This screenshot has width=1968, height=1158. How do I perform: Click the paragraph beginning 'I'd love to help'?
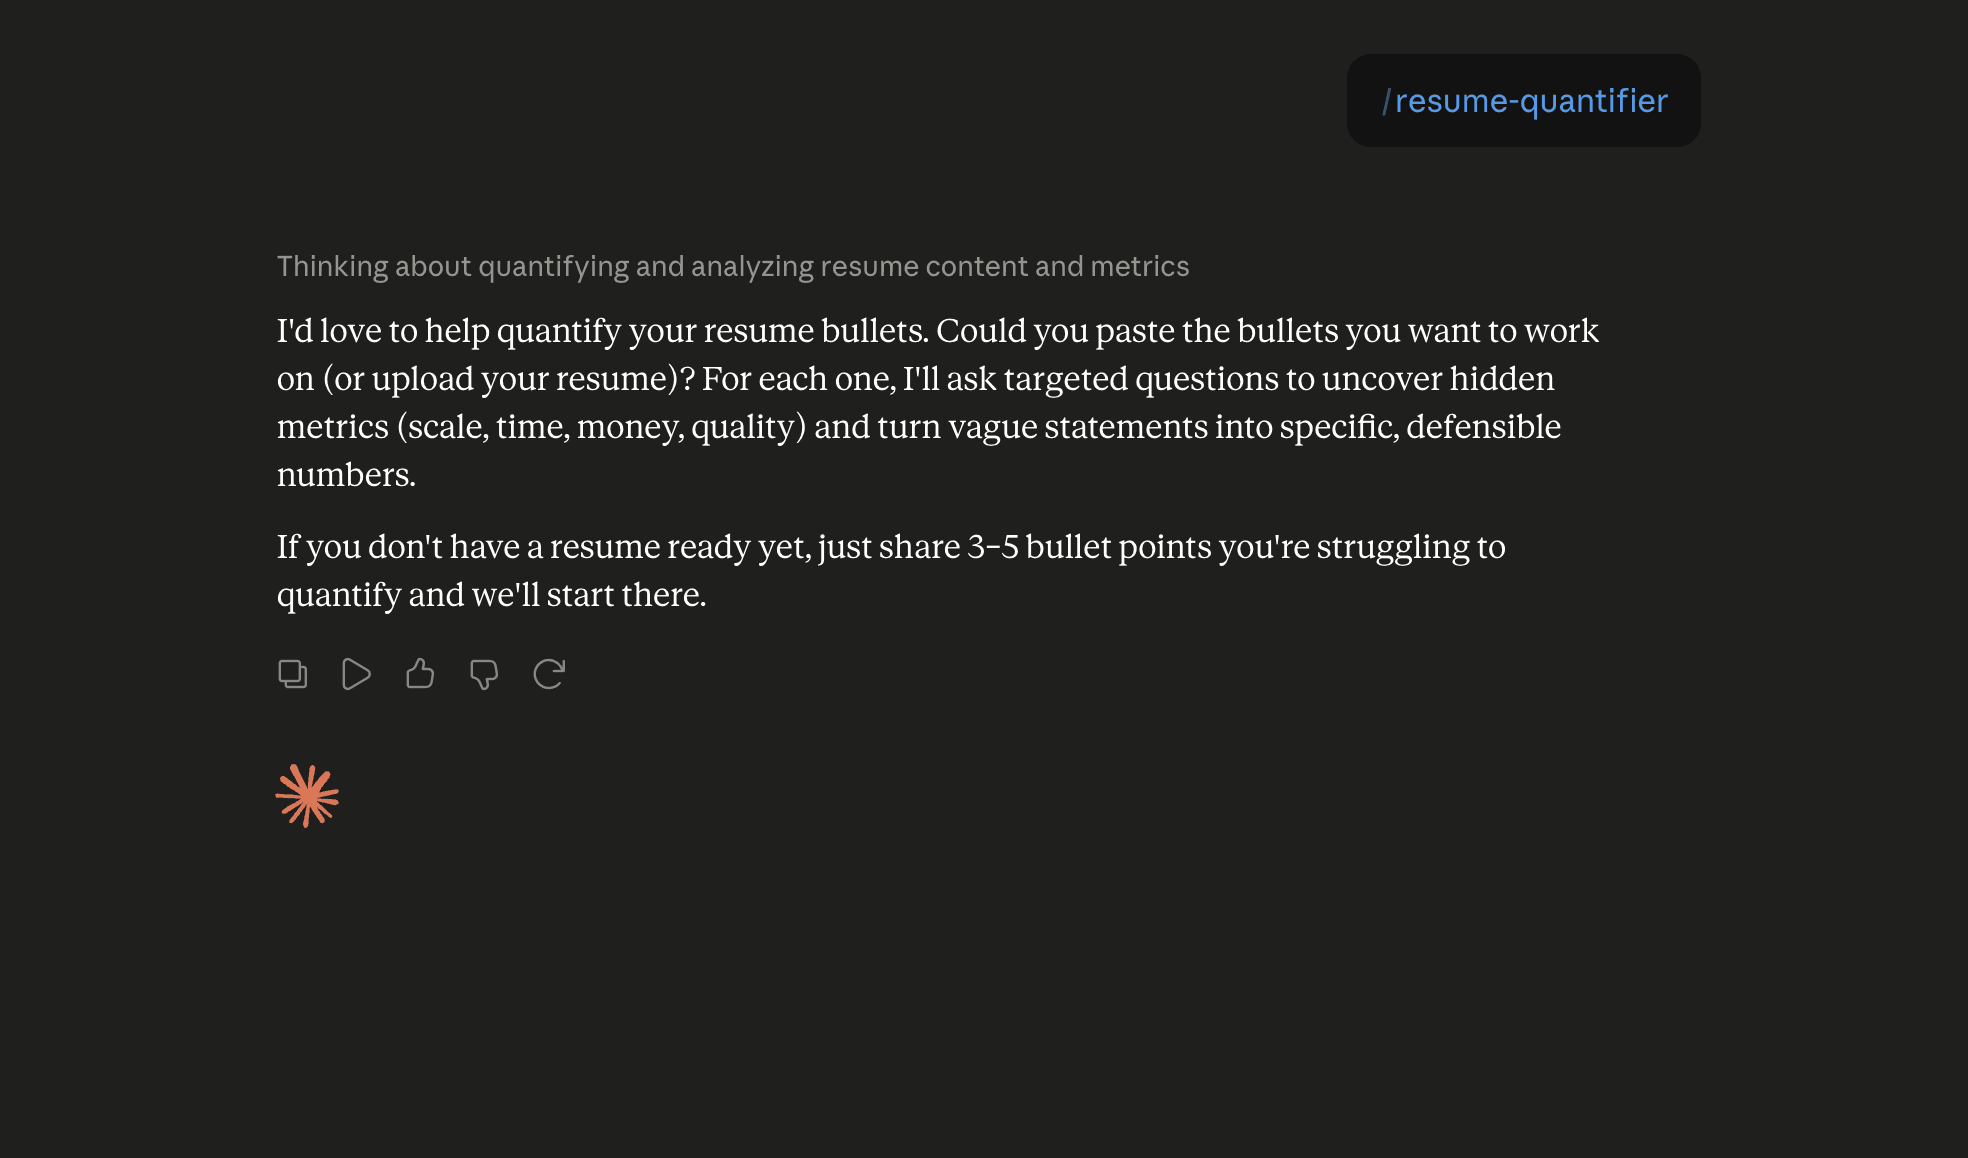pos(938,402)
